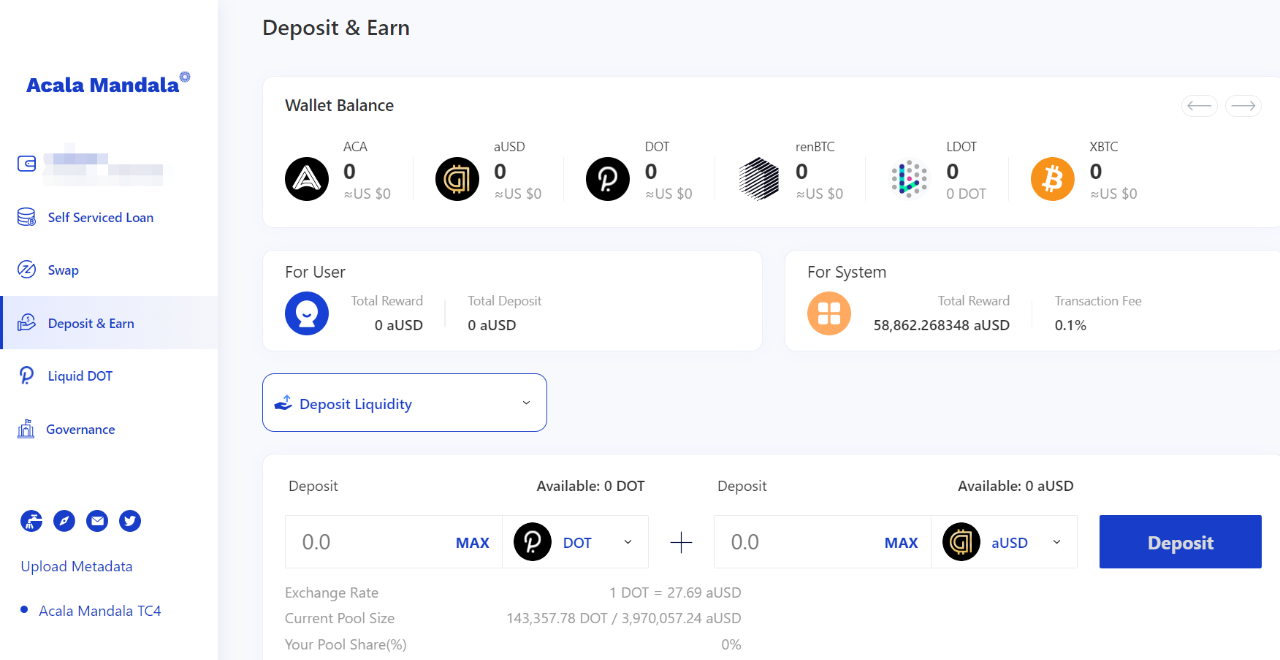Click the 'Current Pool Size' label

pos(340,618)
